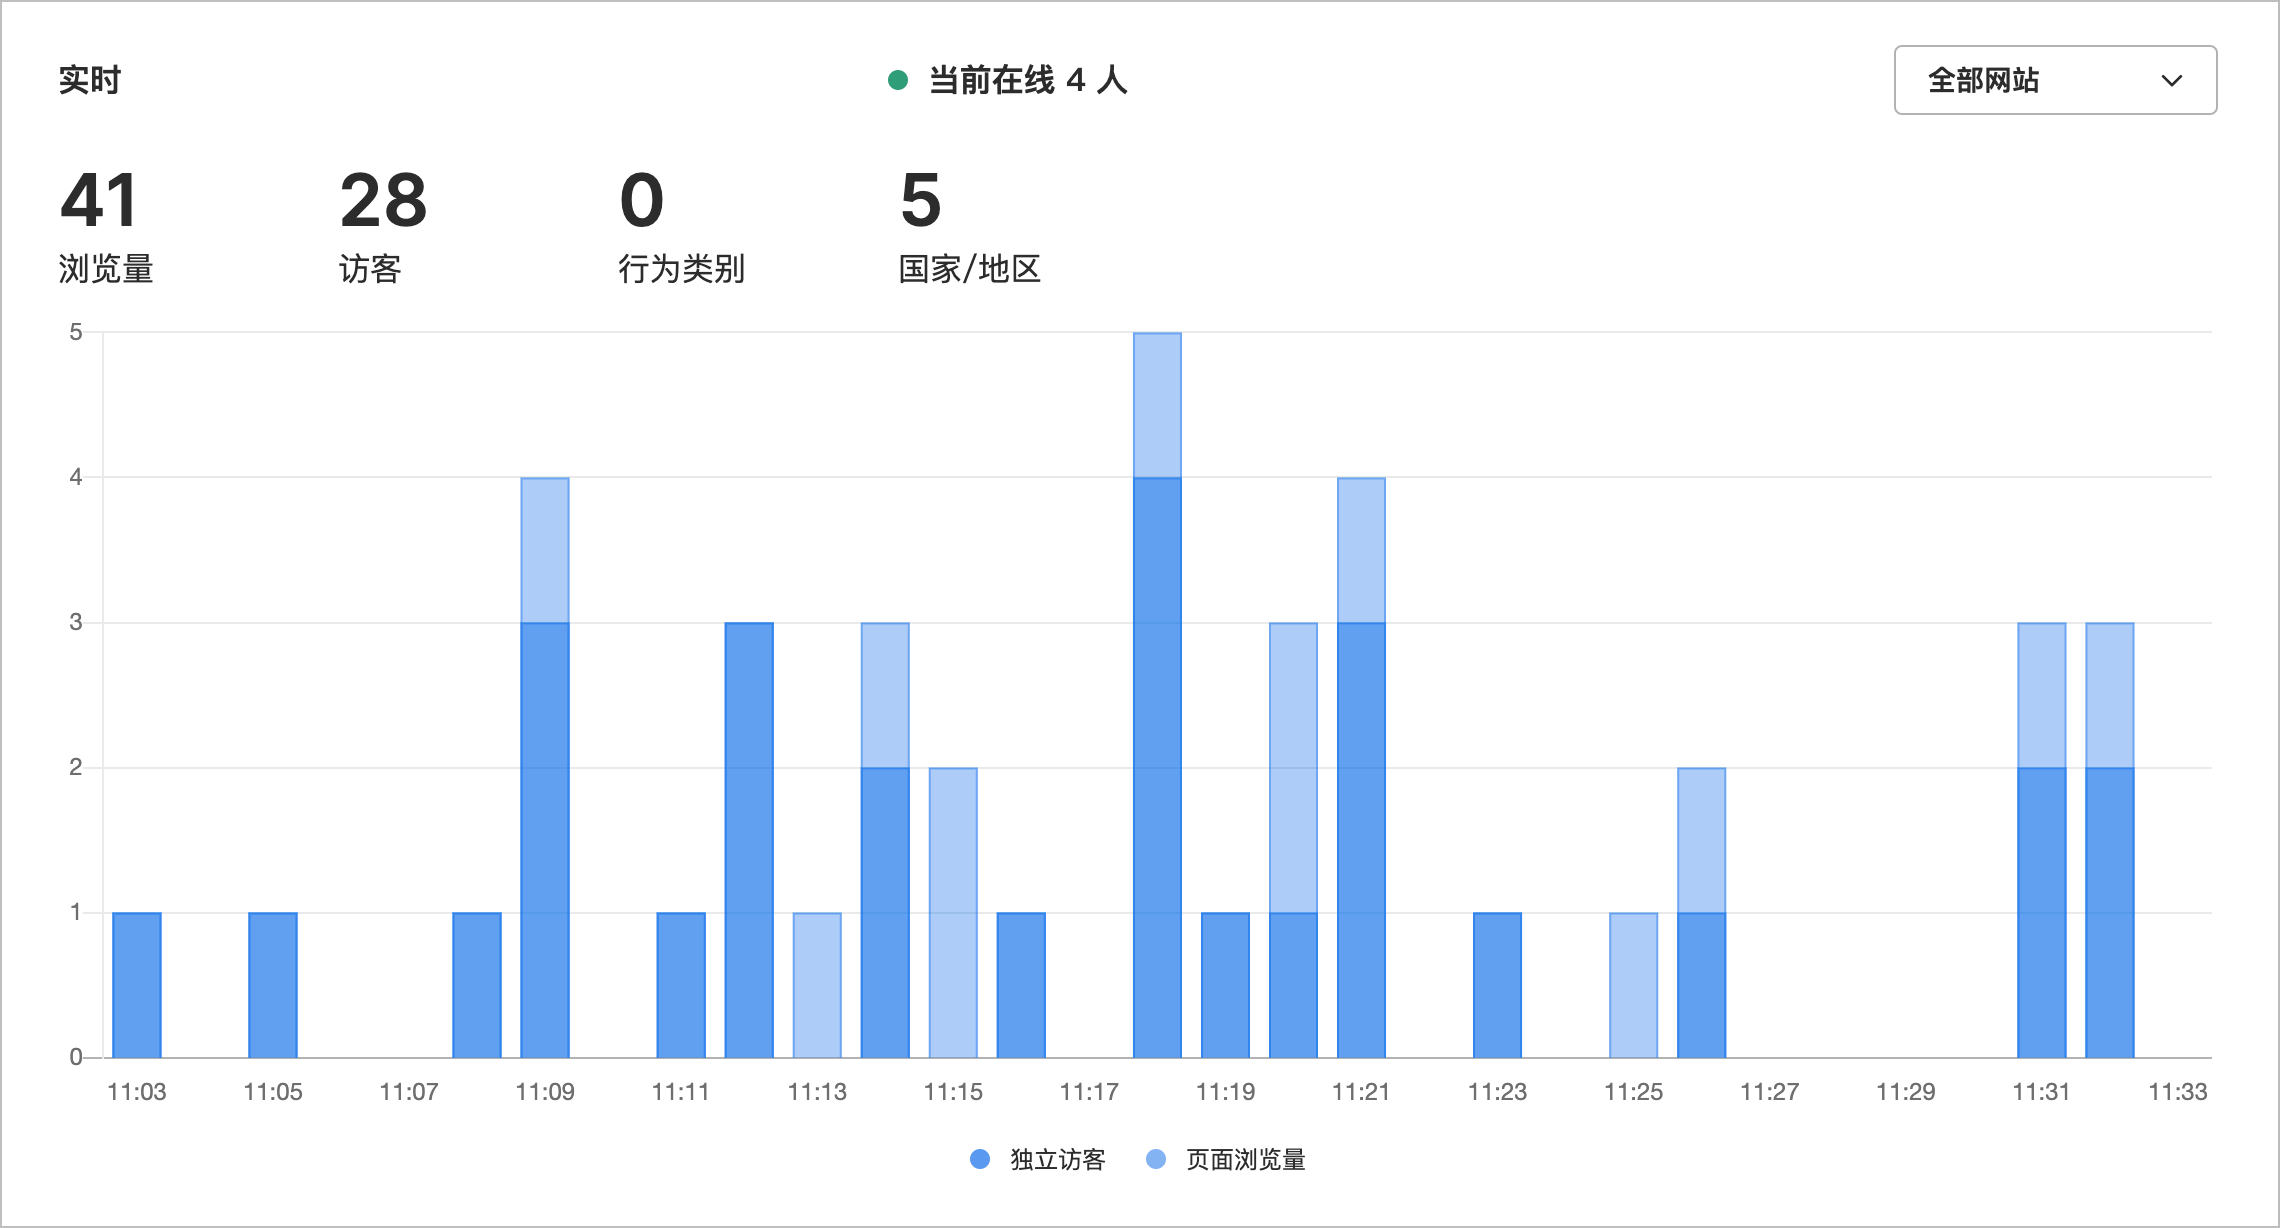Click the light bar above 11:25
Screen dimensions: 2280x1228
(1633, 985)
